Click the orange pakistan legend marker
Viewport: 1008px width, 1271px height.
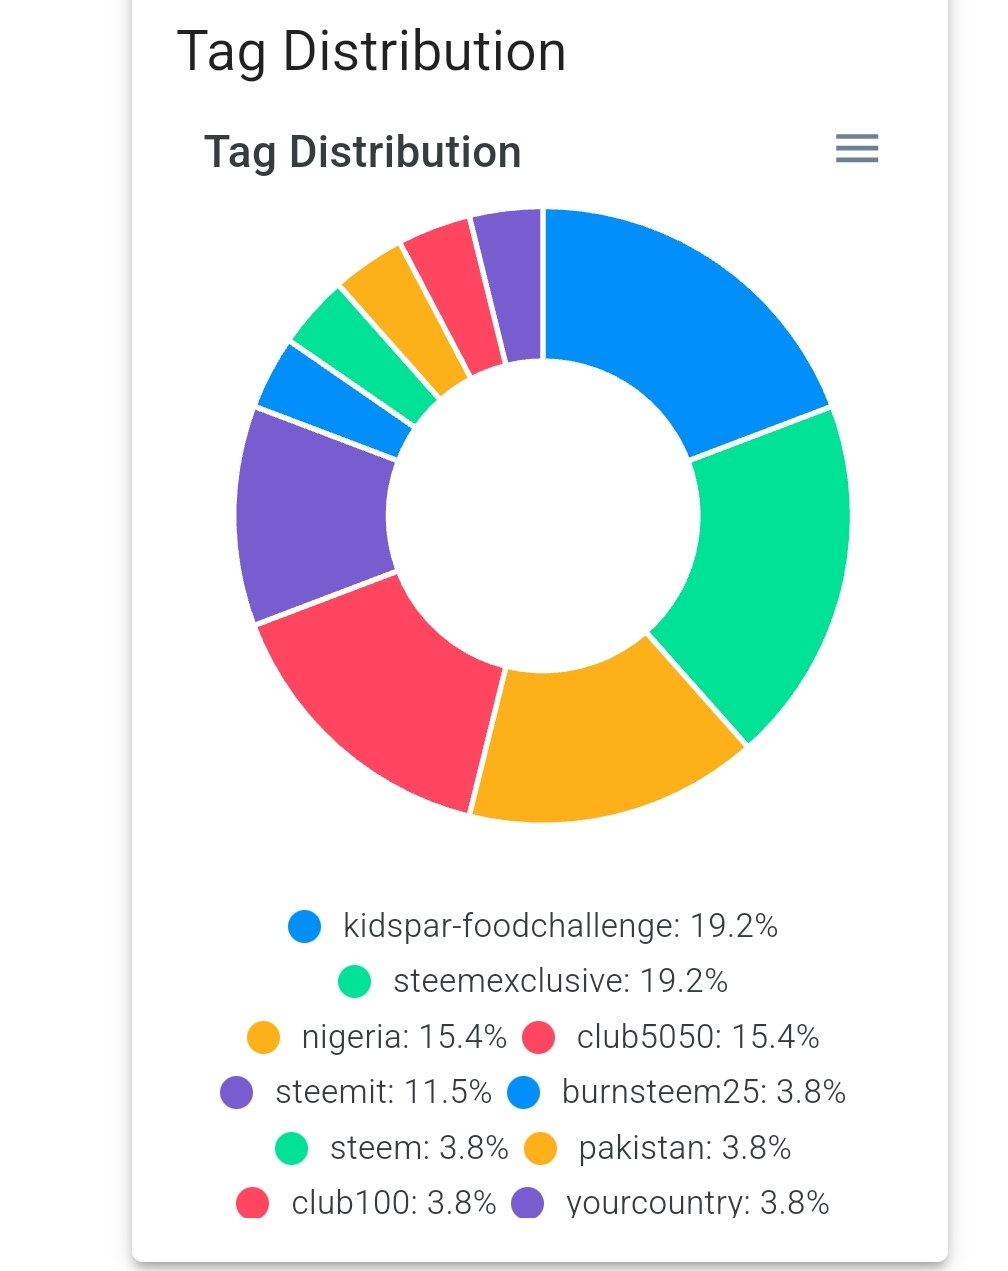click(x=541, y=1148)
